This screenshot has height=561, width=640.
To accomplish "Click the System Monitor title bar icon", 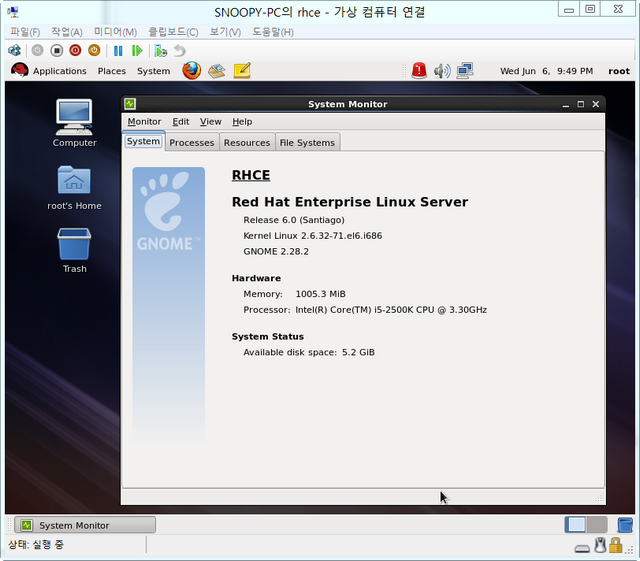I will 130,104.
